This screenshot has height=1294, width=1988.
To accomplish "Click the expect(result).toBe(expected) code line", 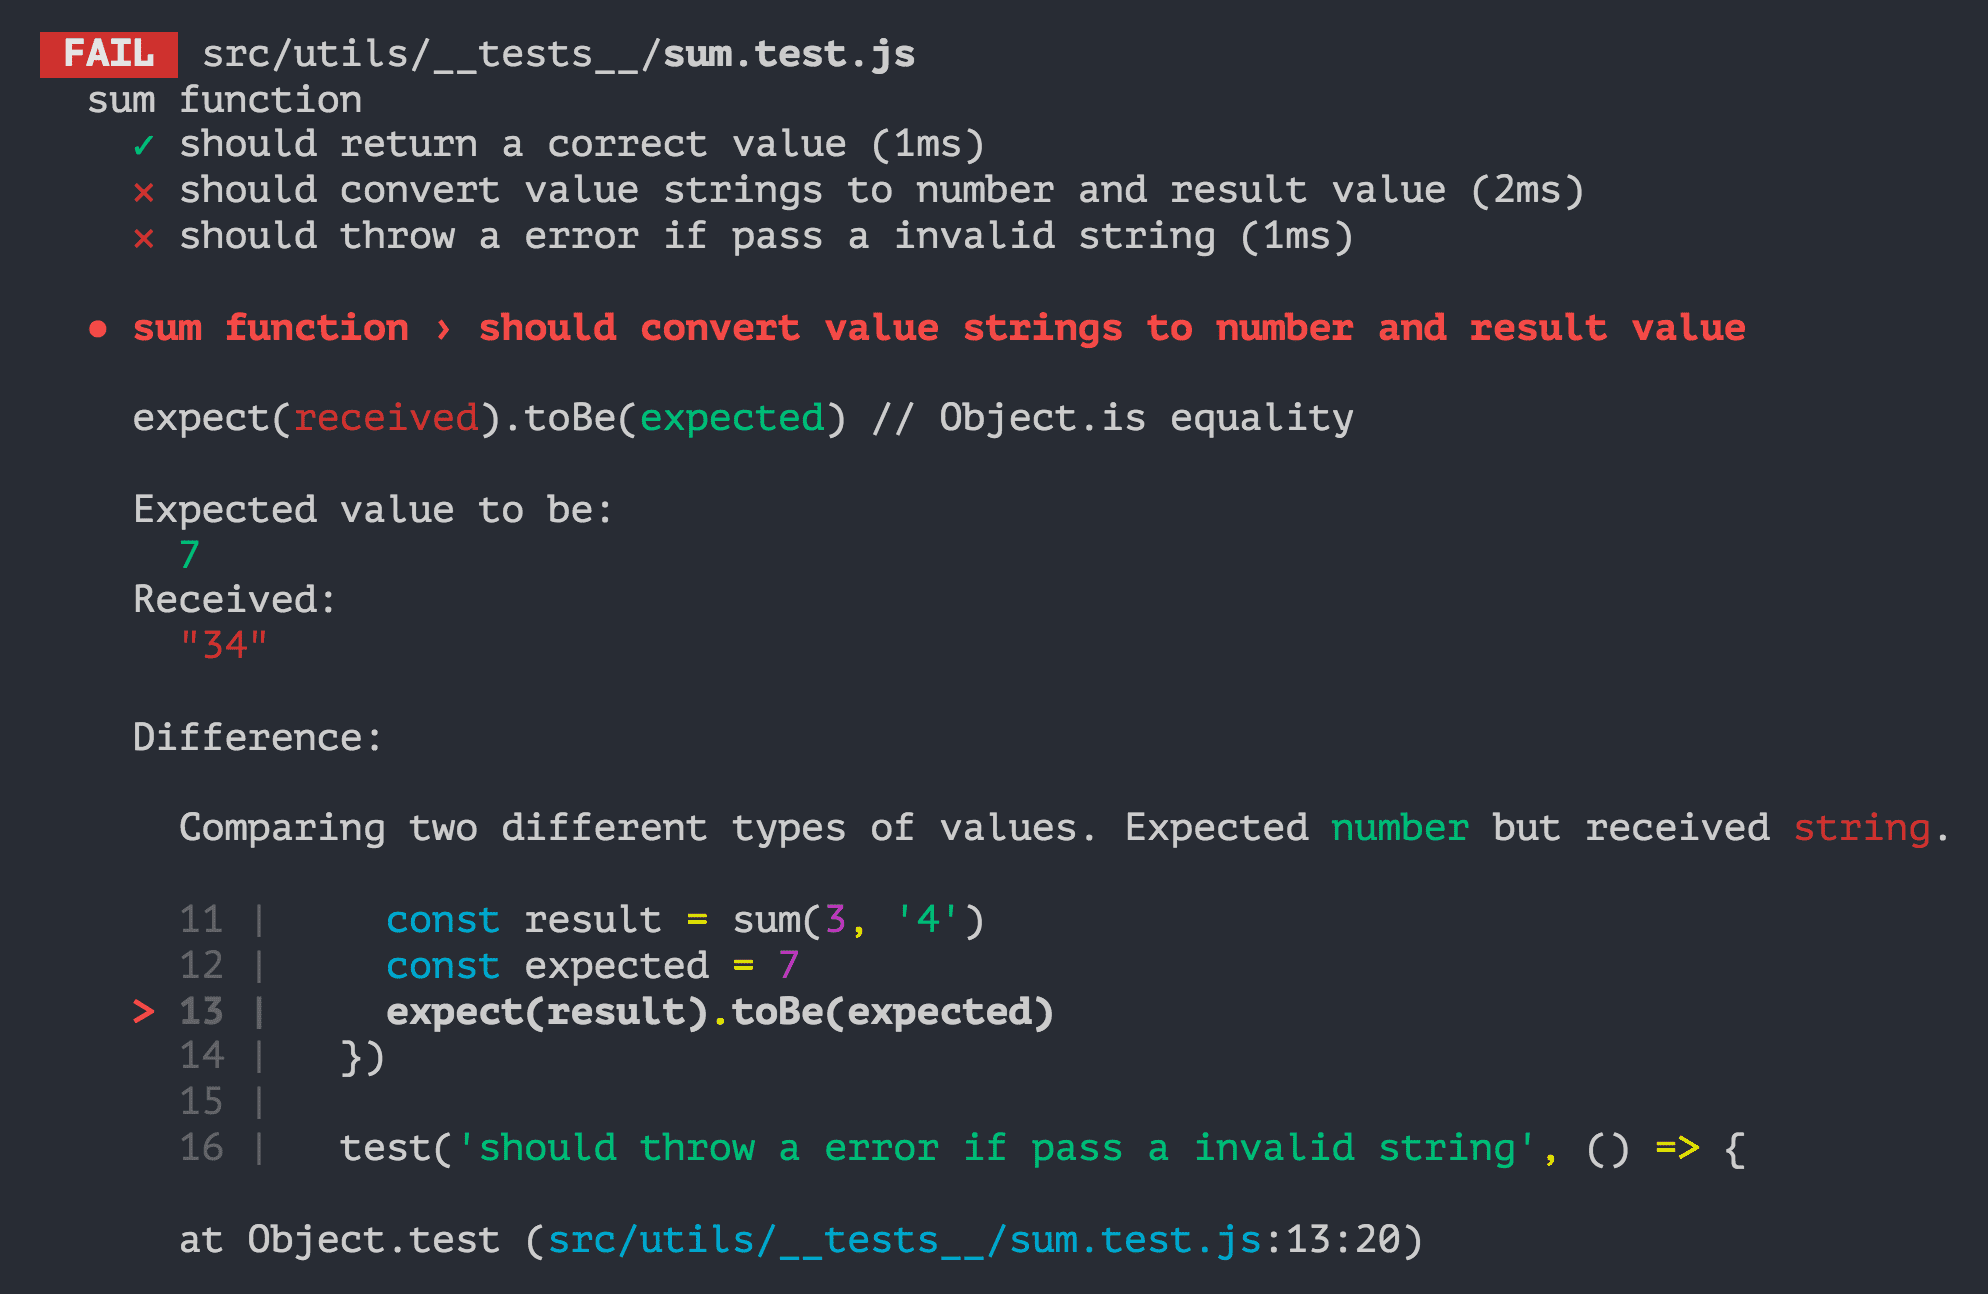I will [720, 1012].
